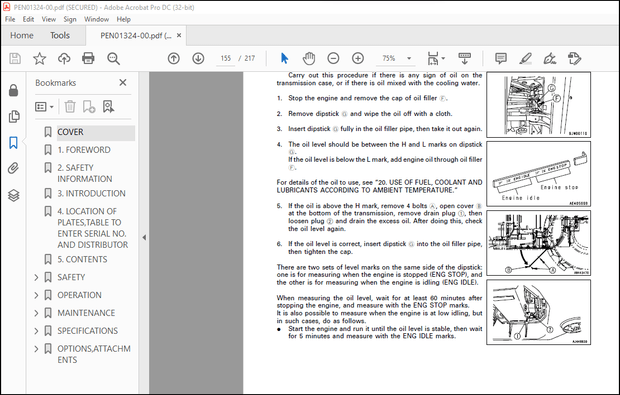Toggle the Bookmarks panel icon
The width and height of the screenshot is (620, 395).
(x=13, y=143)
